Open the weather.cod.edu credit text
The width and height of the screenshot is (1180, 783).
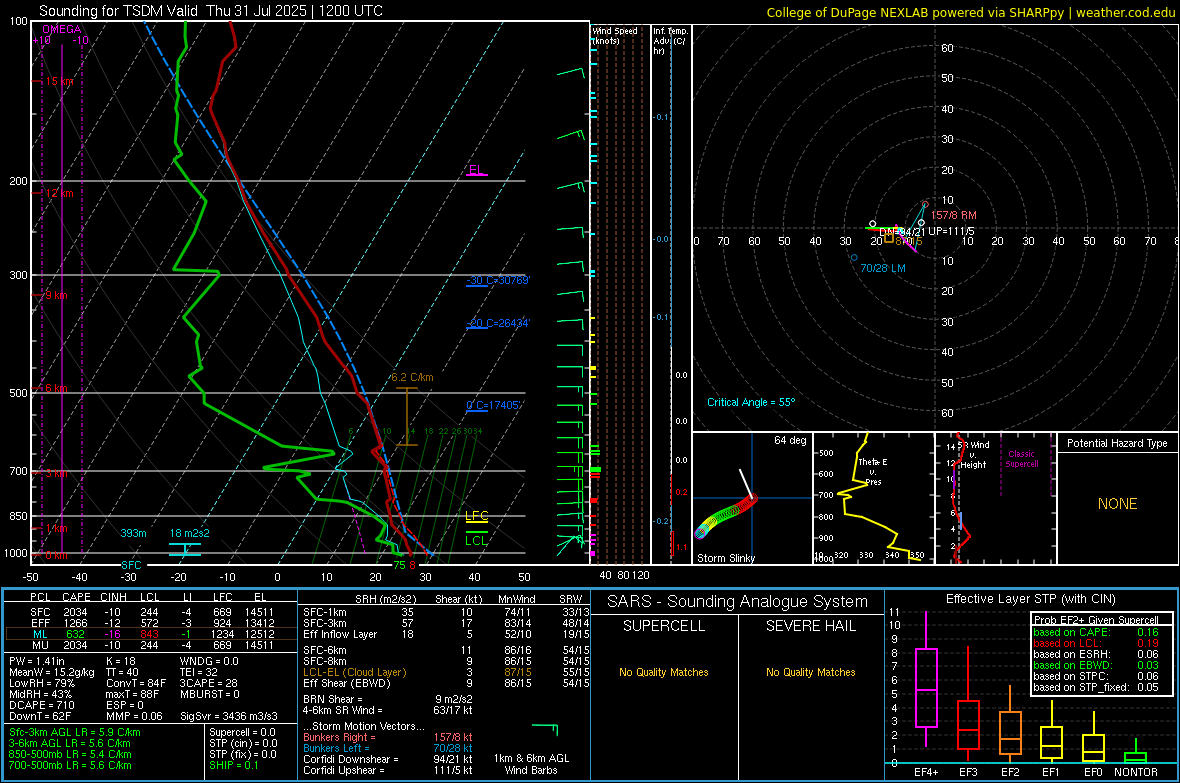pos(1125,12)
